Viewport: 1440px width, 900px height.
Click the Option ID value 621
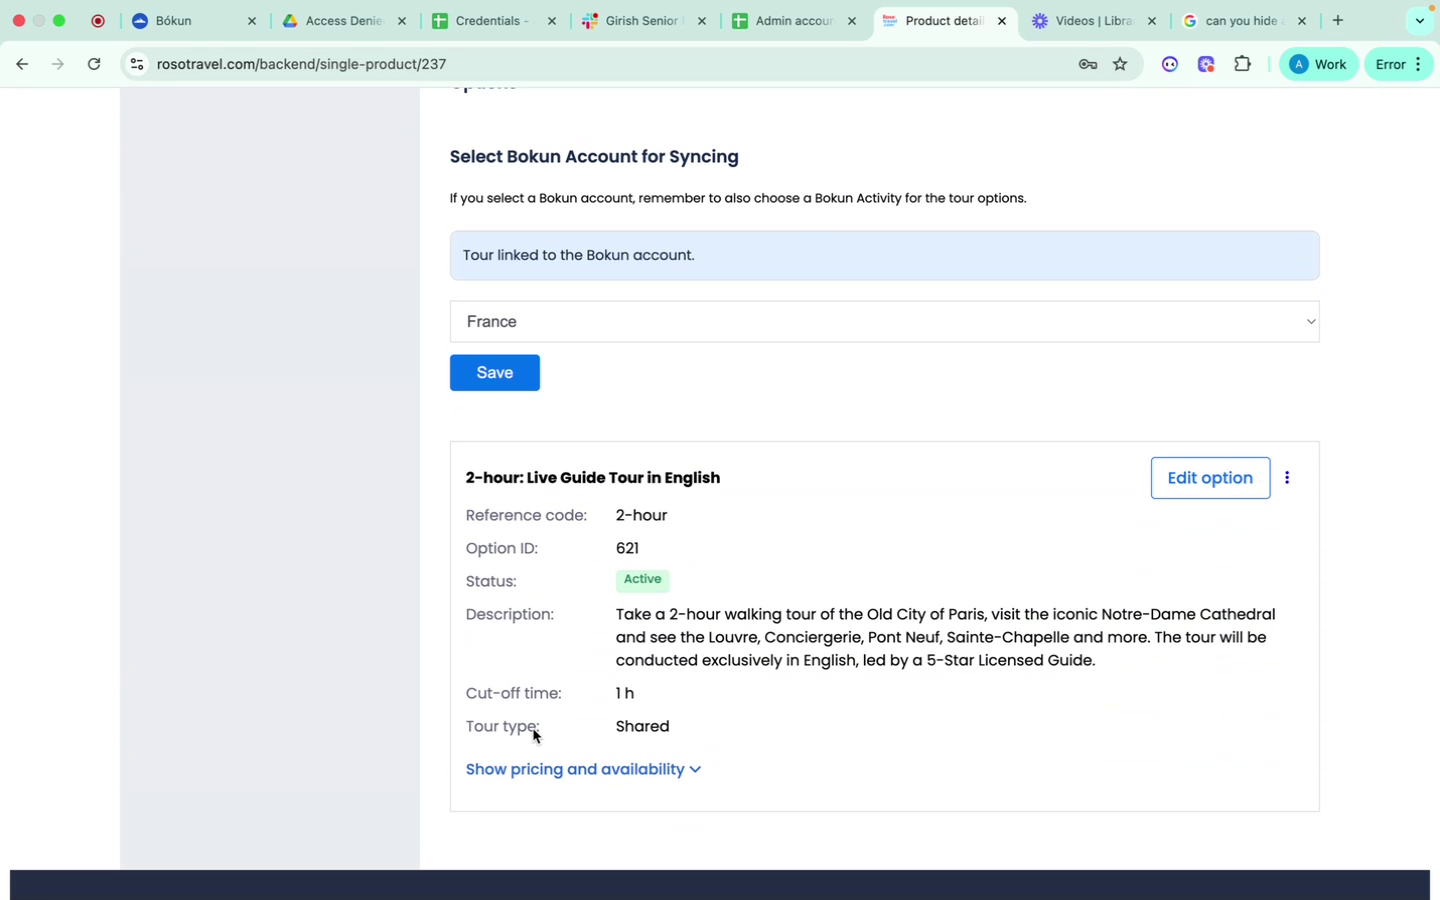click(x=627, y=548)
